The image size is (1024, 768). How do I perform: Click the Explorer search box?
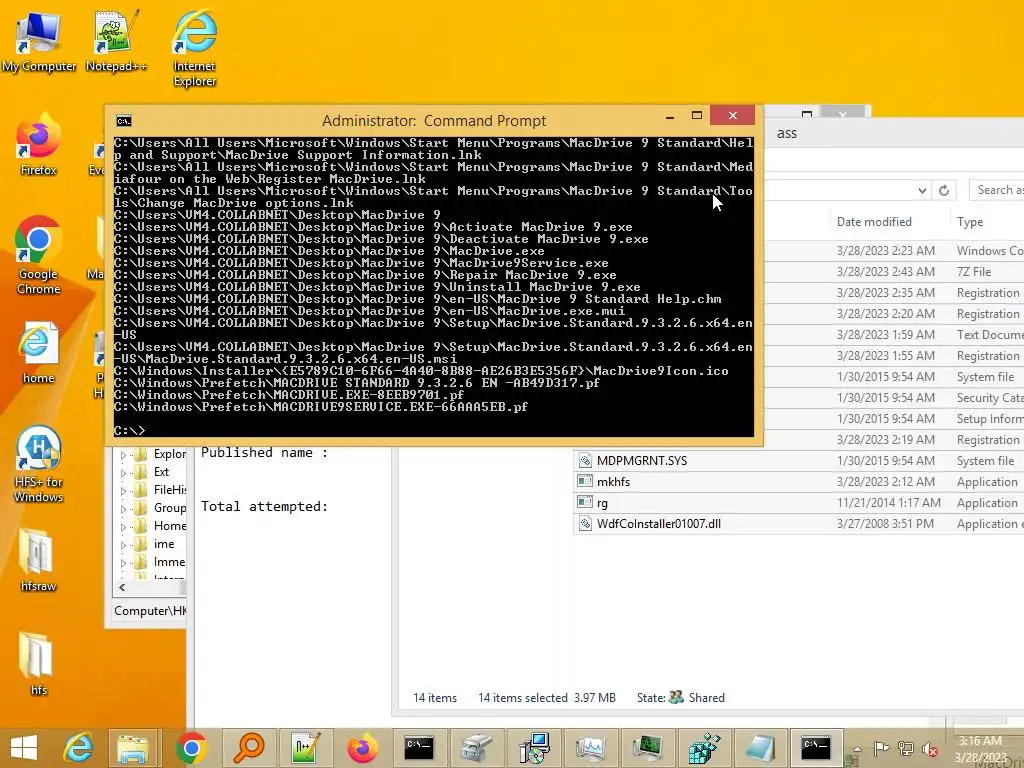coord(998,190)
